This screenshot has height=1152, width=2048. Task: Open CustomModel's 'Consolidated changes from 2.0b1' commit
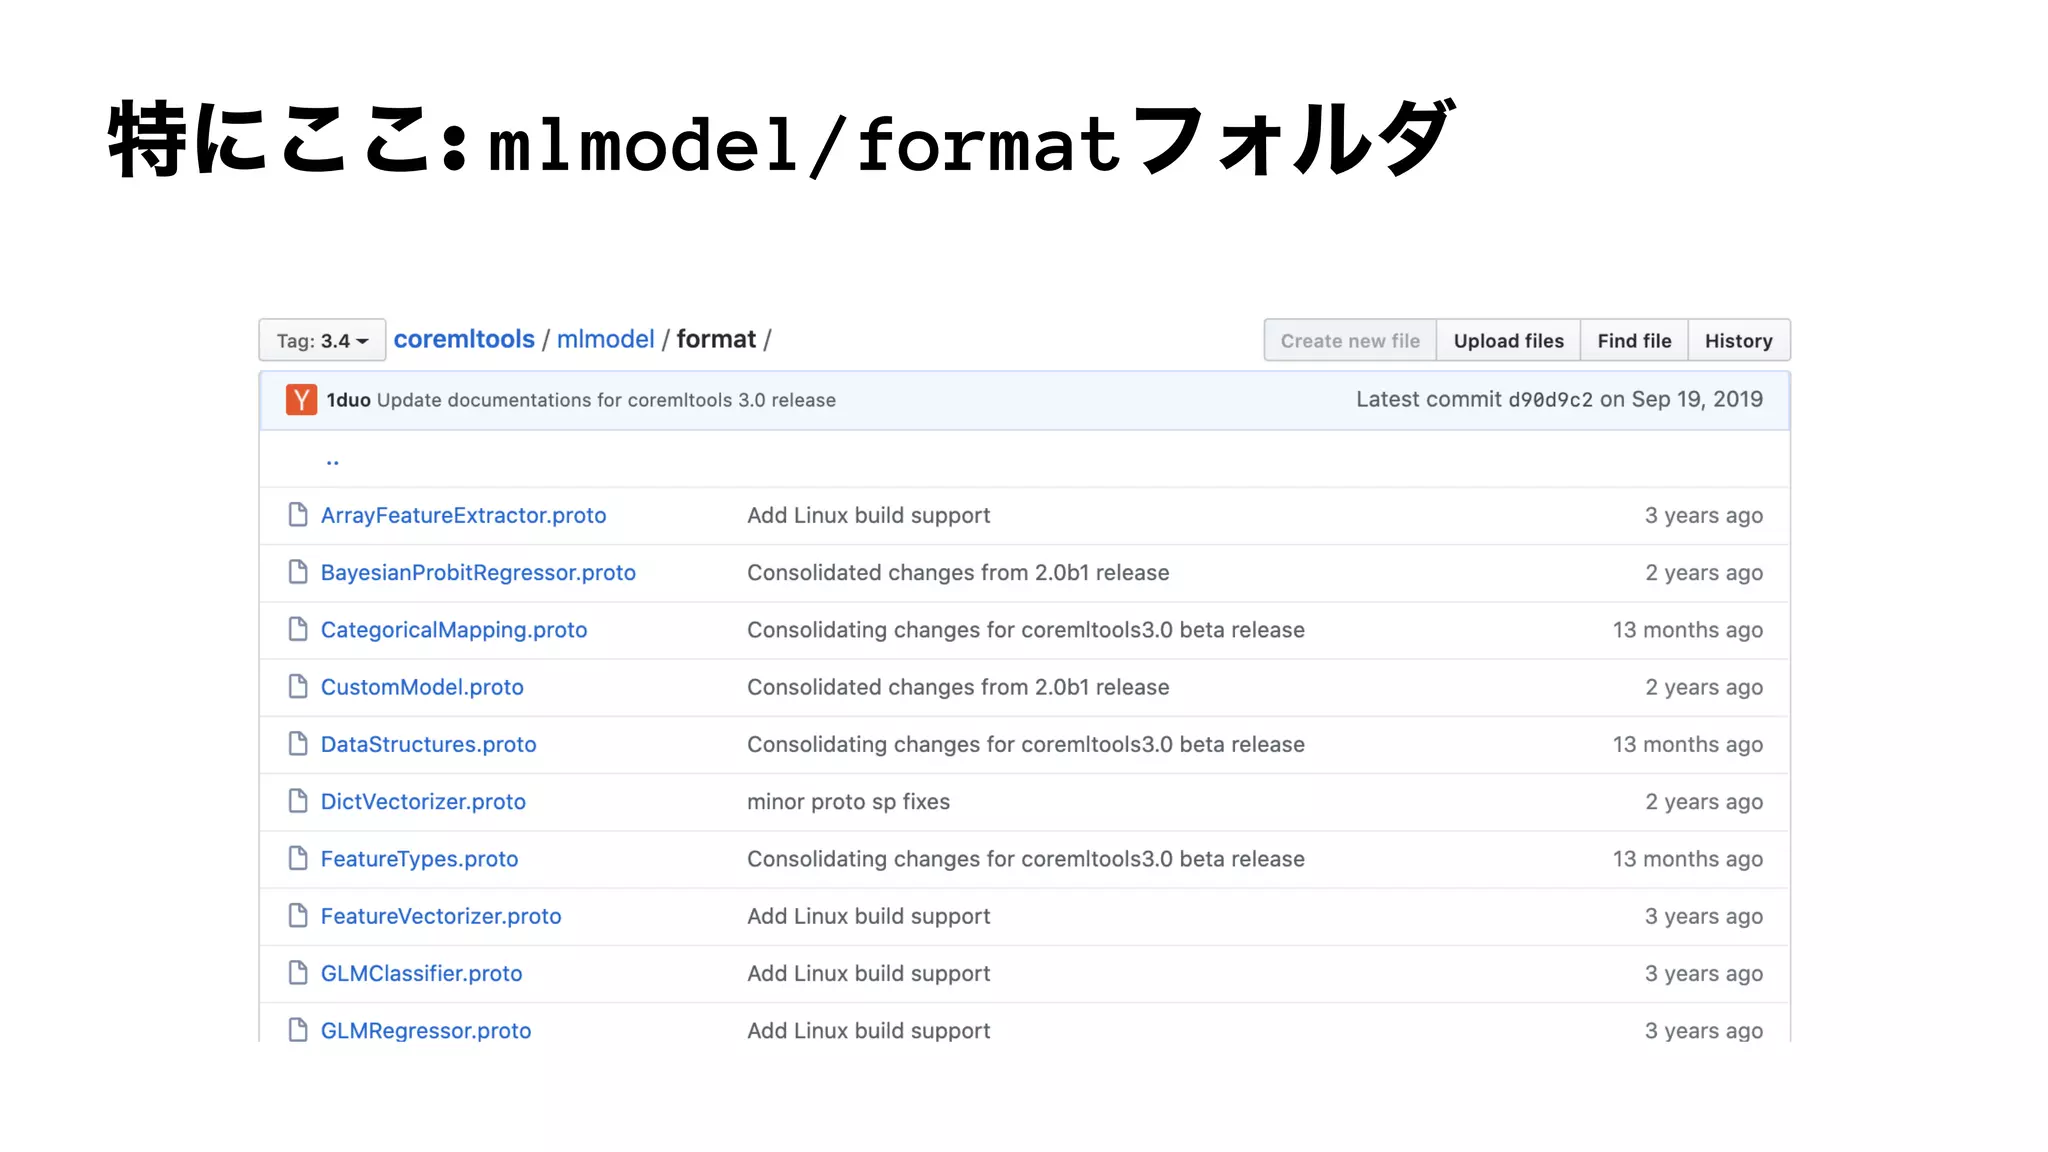pyautogui.click(x=958, y=687)
